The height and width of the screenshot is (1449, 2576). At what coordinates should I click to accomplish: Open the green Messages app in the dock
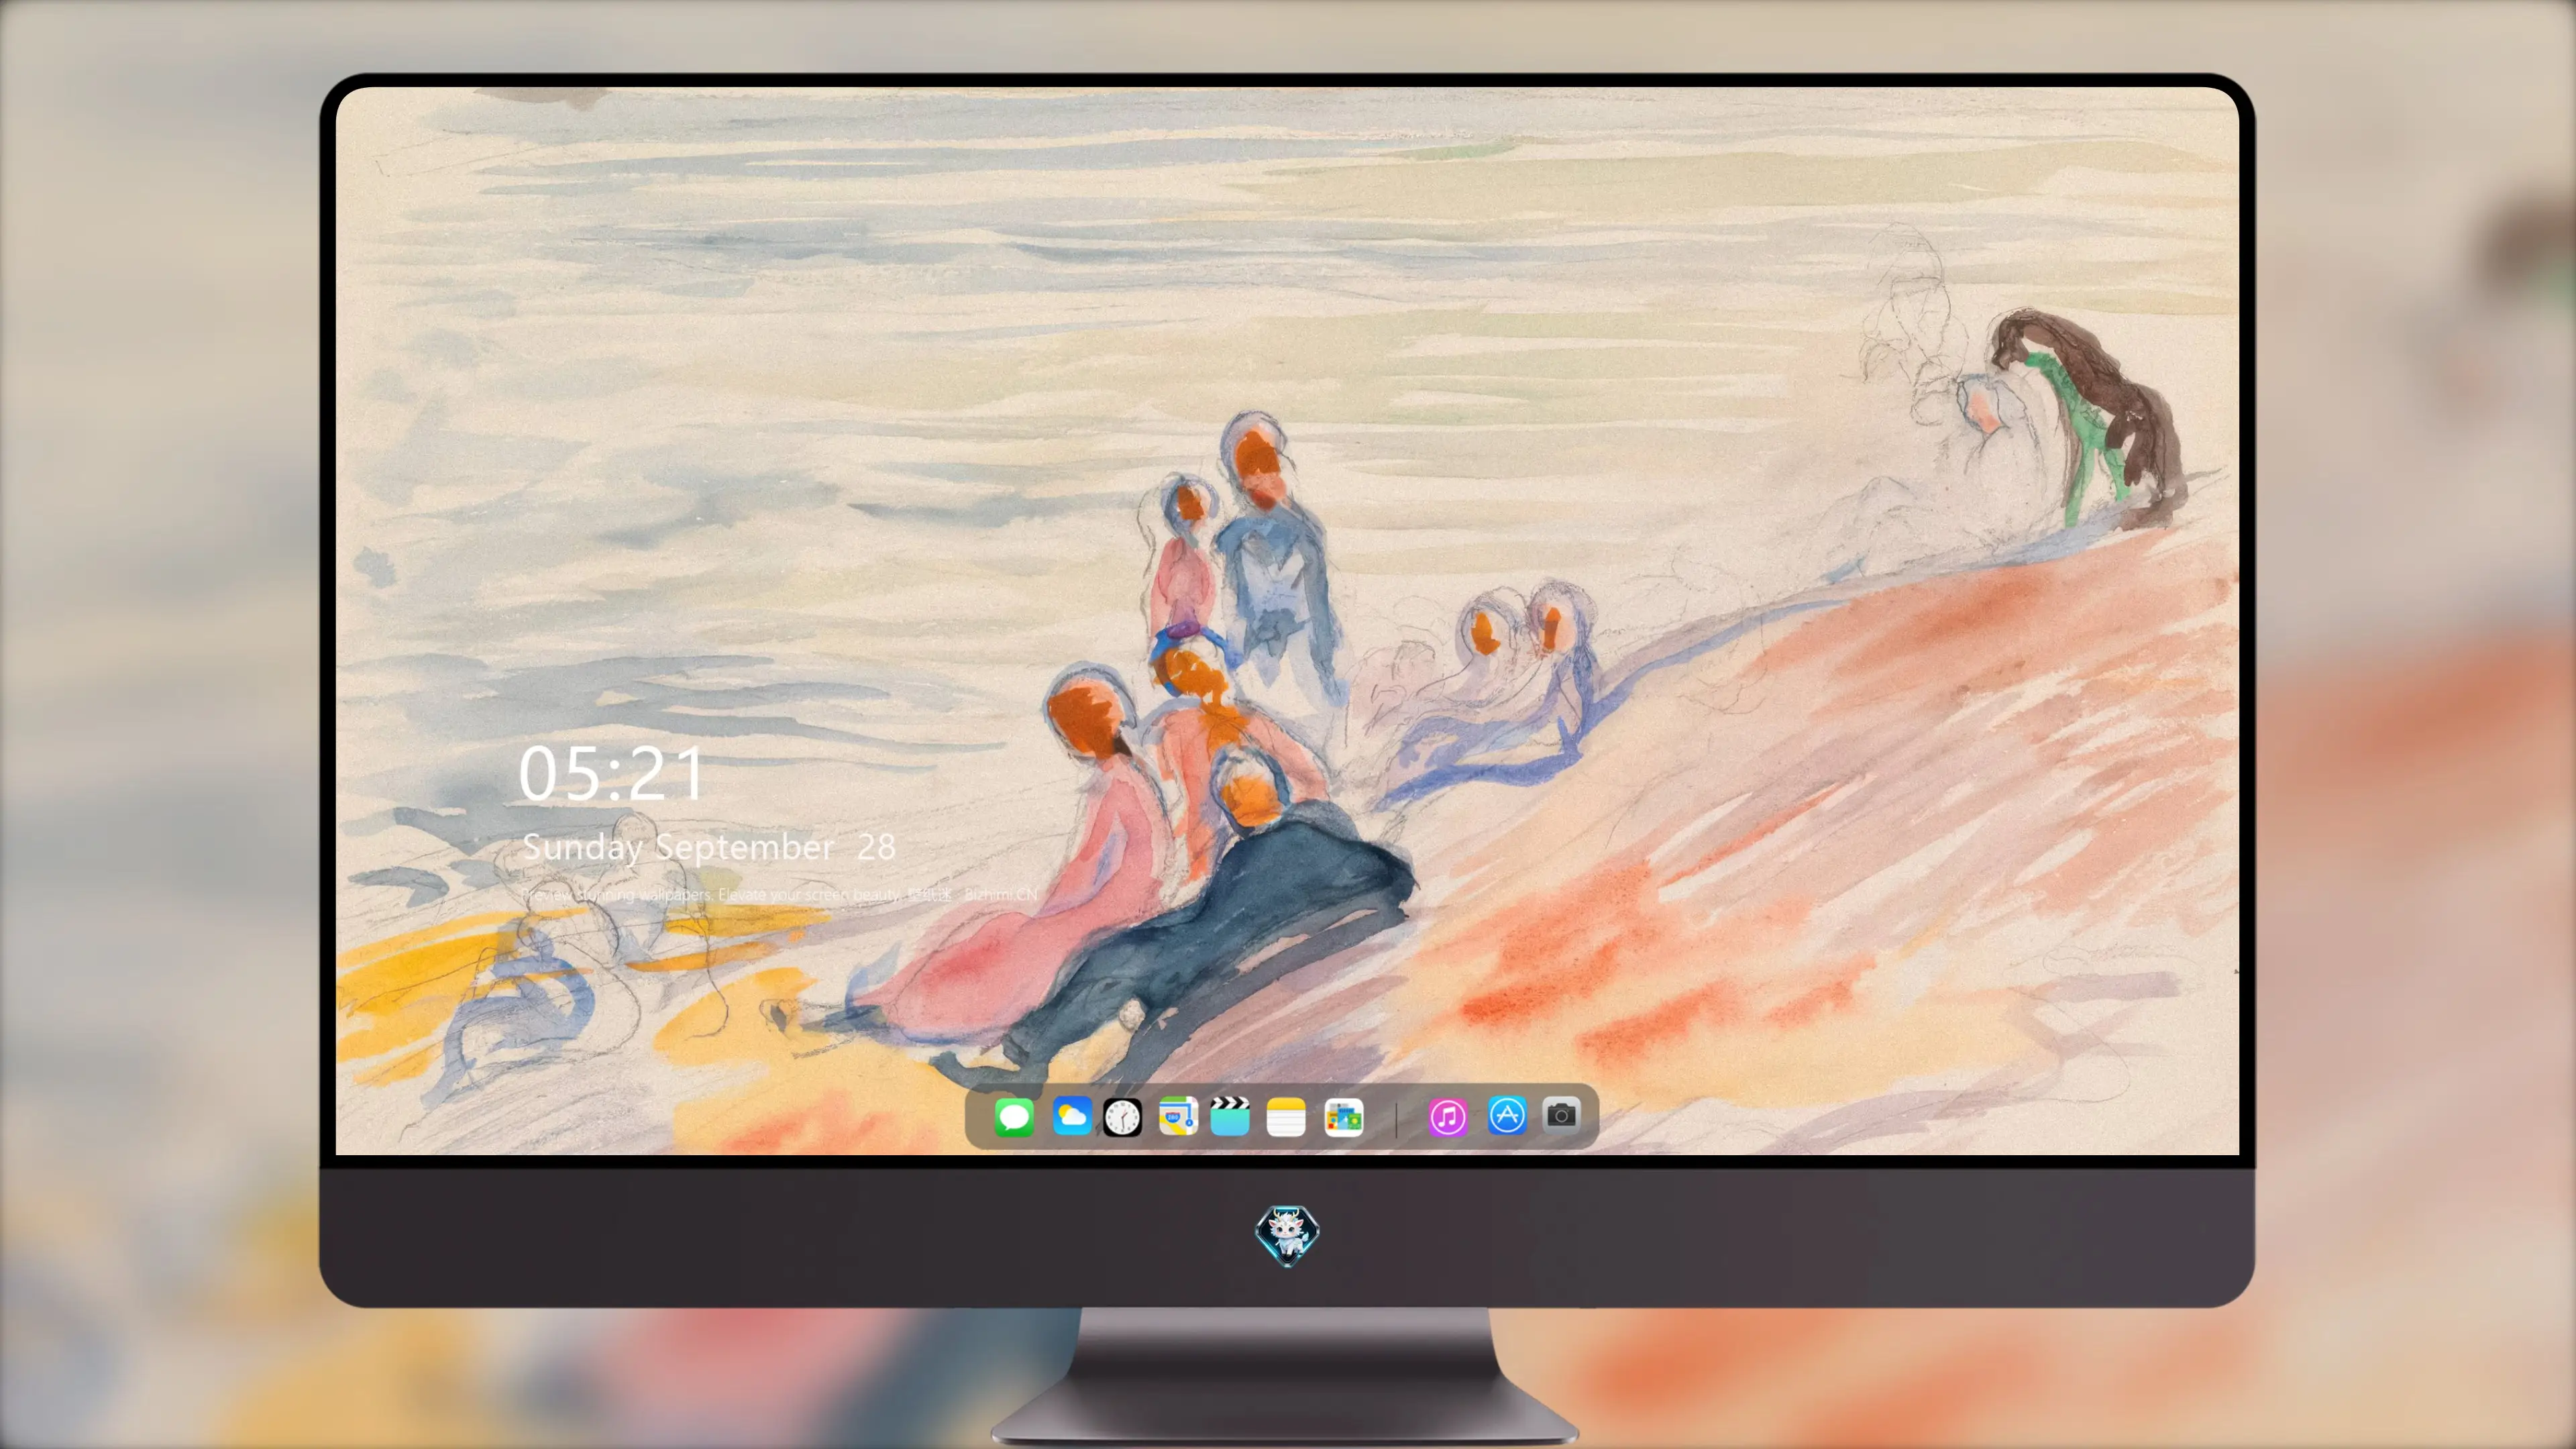(x=1014, y=1117)
